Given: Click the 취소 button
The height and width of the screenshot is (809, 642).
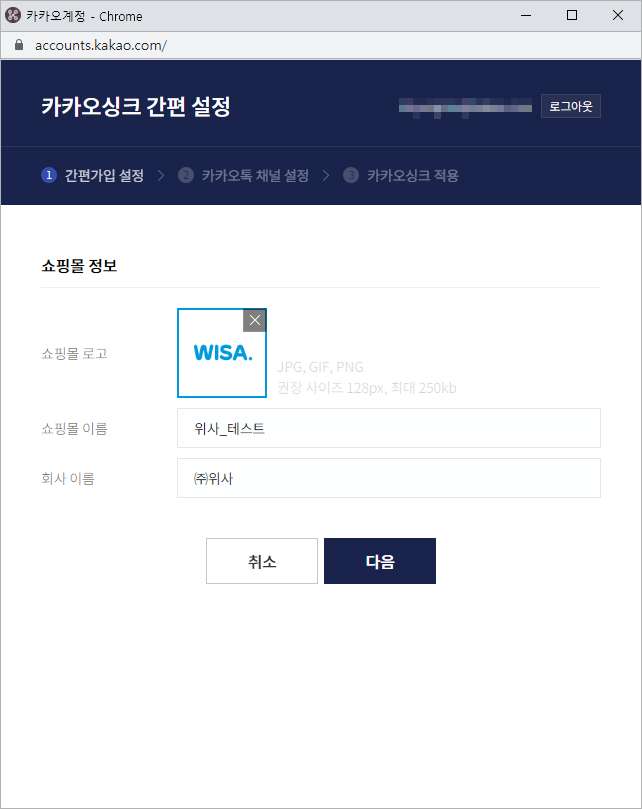Looking at the screenshot, I should pyautogui.click(x=262, y=561).
